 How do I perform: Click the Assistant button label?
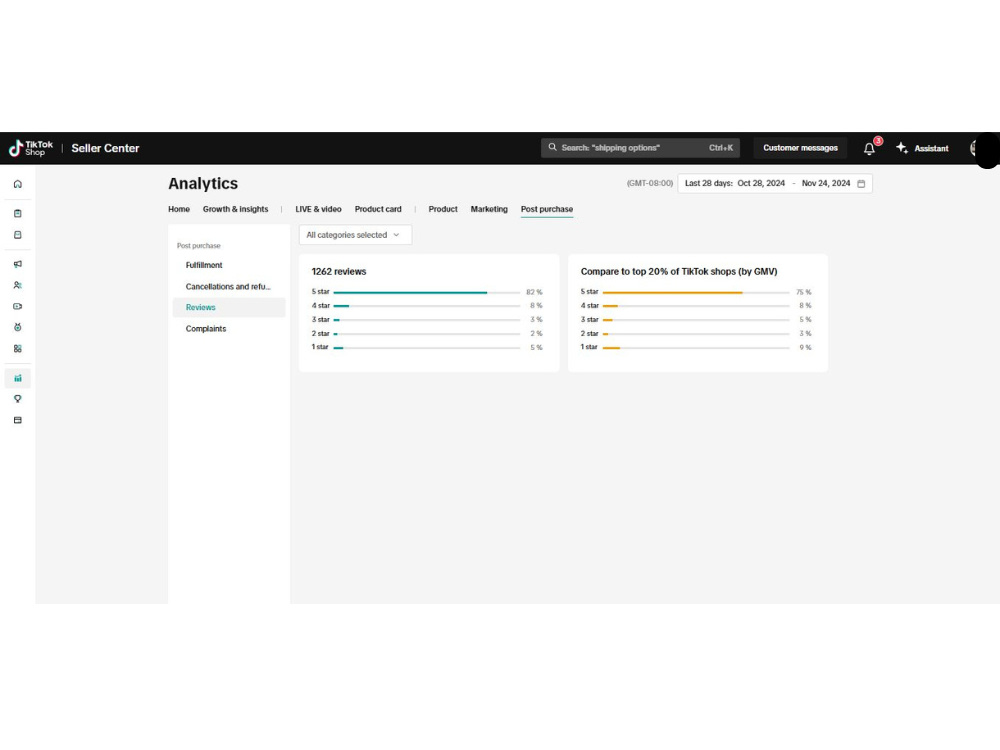[931, 149]
